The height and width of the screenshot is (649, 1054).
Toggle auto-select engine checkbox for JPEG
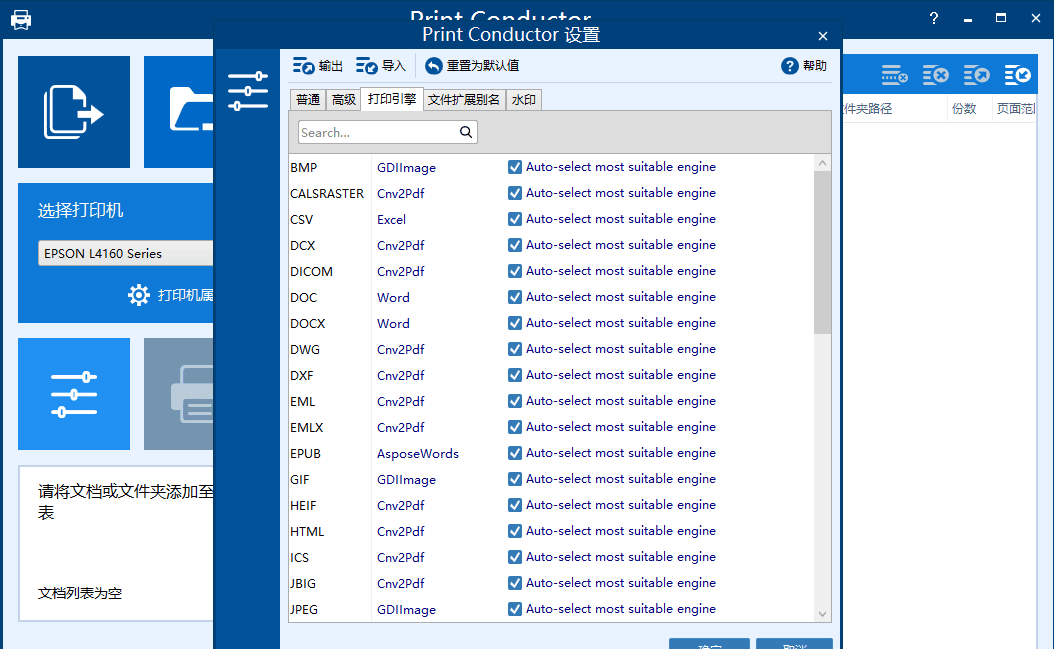point(515,609)
